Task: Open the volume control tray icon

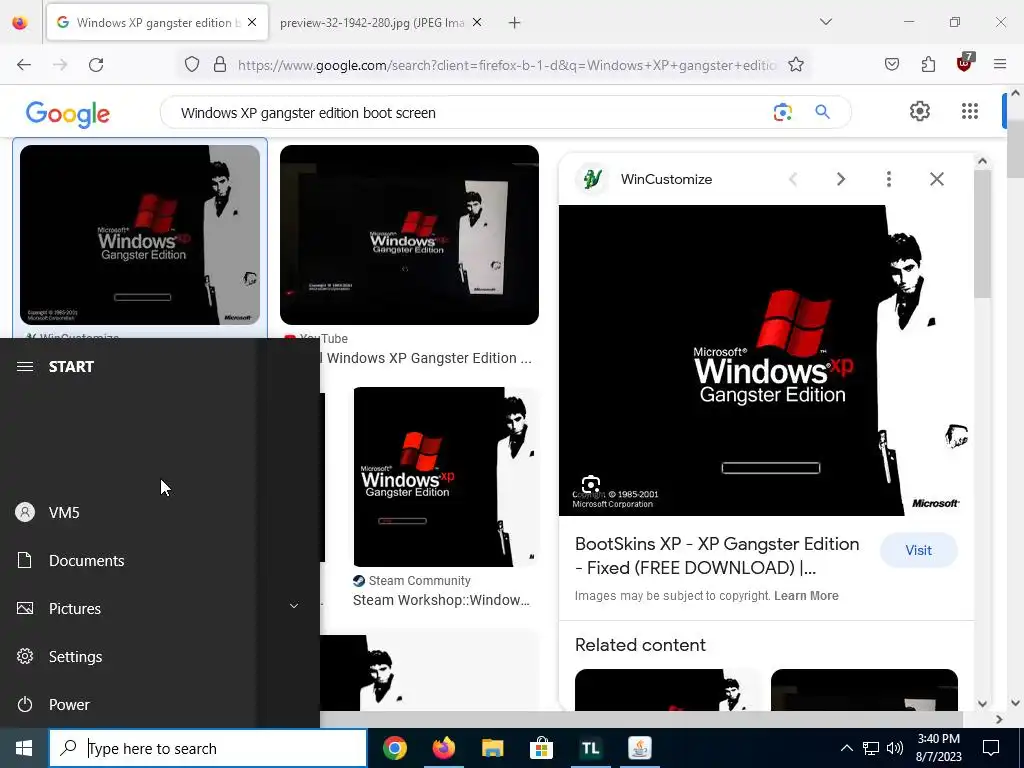Action: pyautogui.click(x=895, y=748)
